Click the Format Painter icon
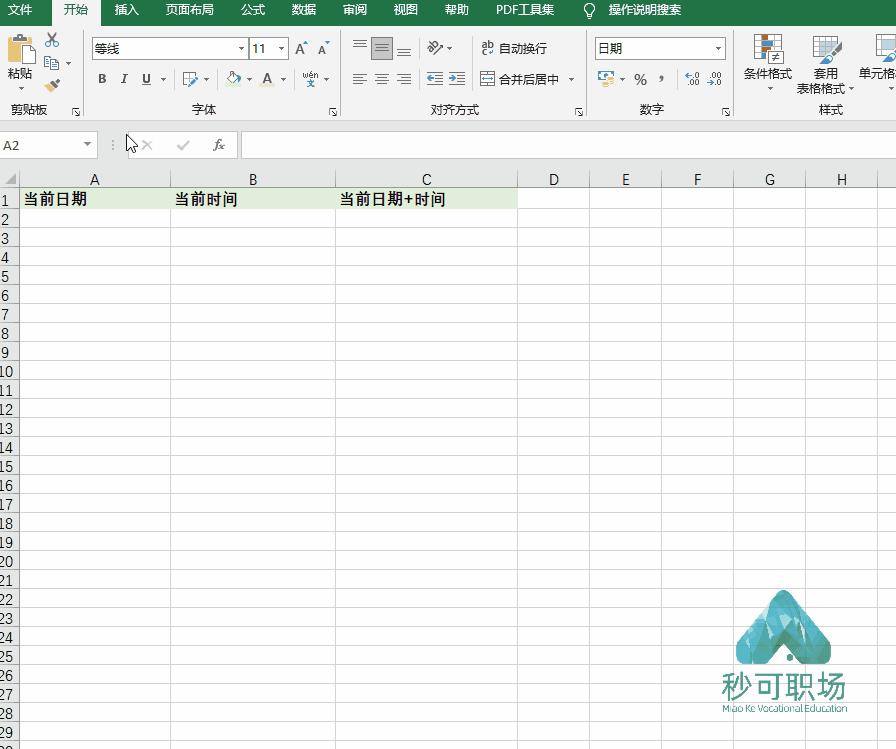Image resolution: width=896 pixels, height=749 pixels. pos(54,86)
